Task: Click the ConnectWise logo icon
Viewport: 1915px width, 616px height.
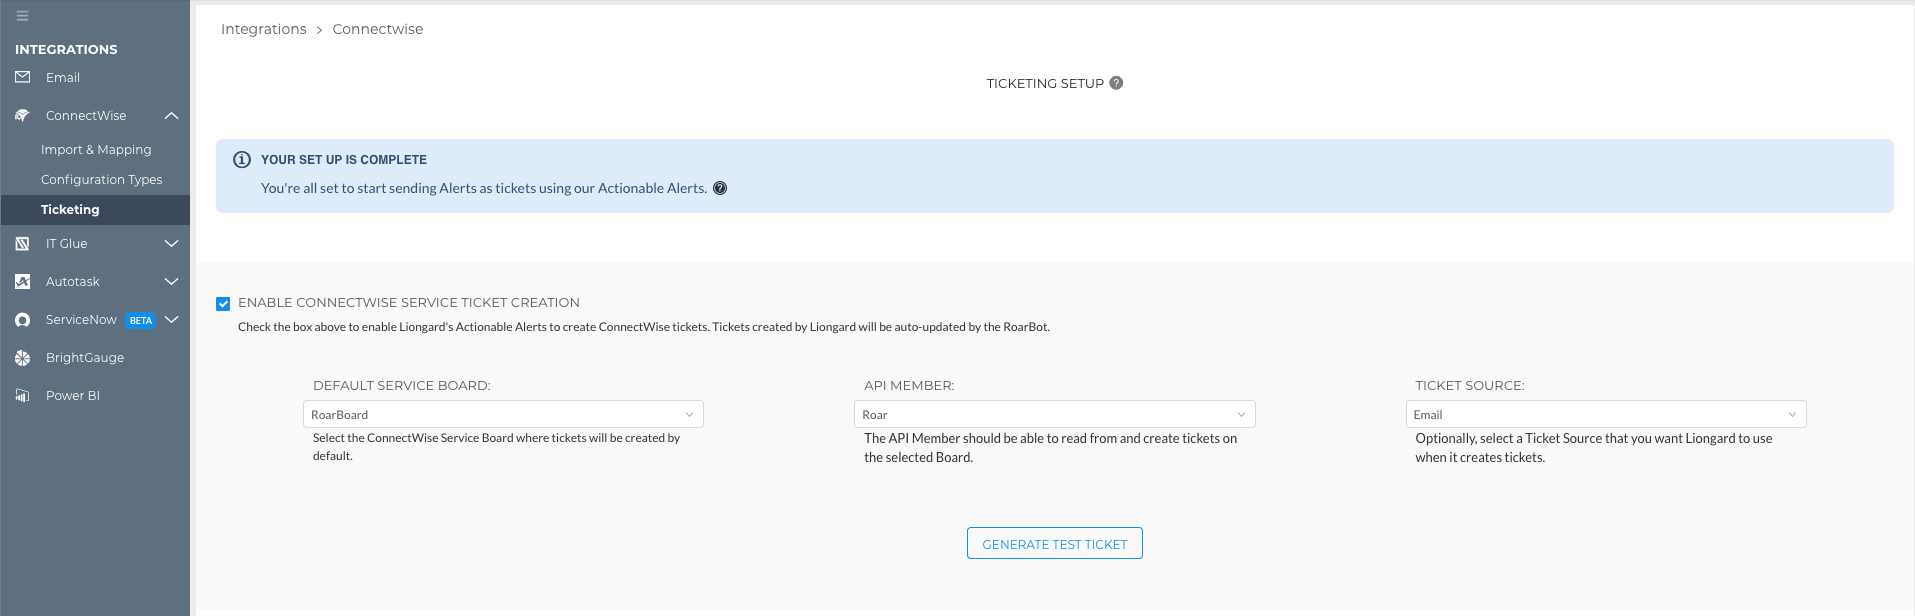Action: pyautogui.click(x=23, y=115)
